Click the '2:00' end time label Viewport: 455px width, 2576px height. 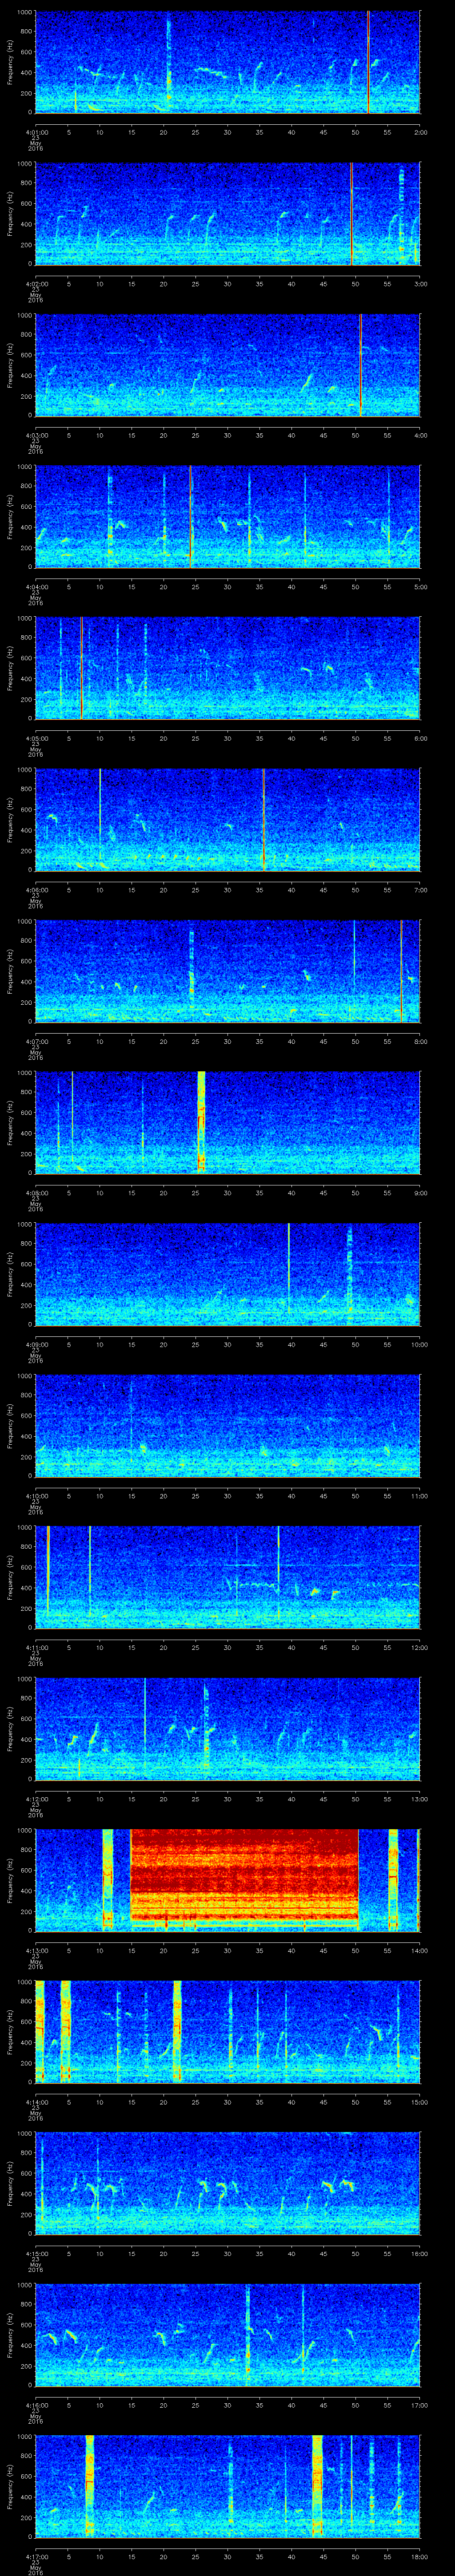420,131
